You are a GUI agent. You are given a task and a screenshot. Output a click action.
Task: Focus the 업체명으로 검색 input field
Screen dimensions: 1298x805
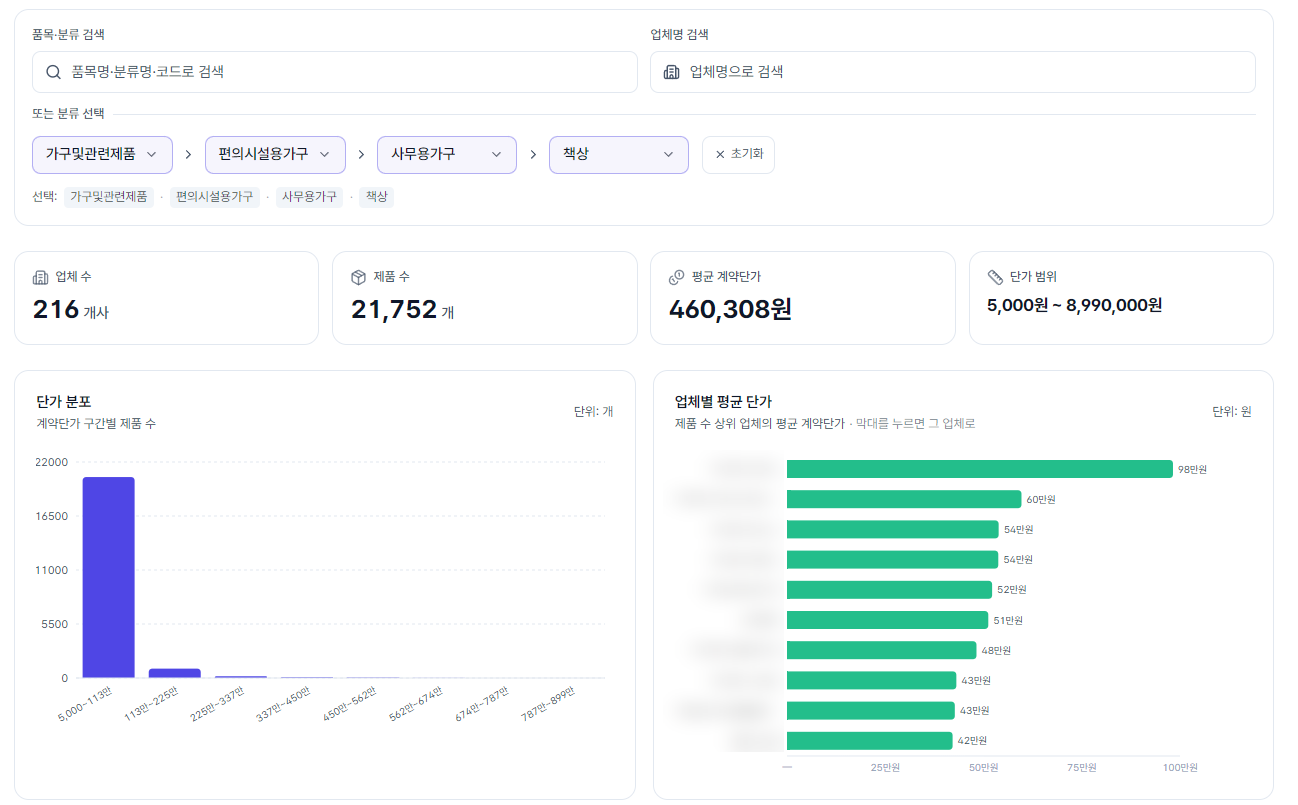click(953, 72)
